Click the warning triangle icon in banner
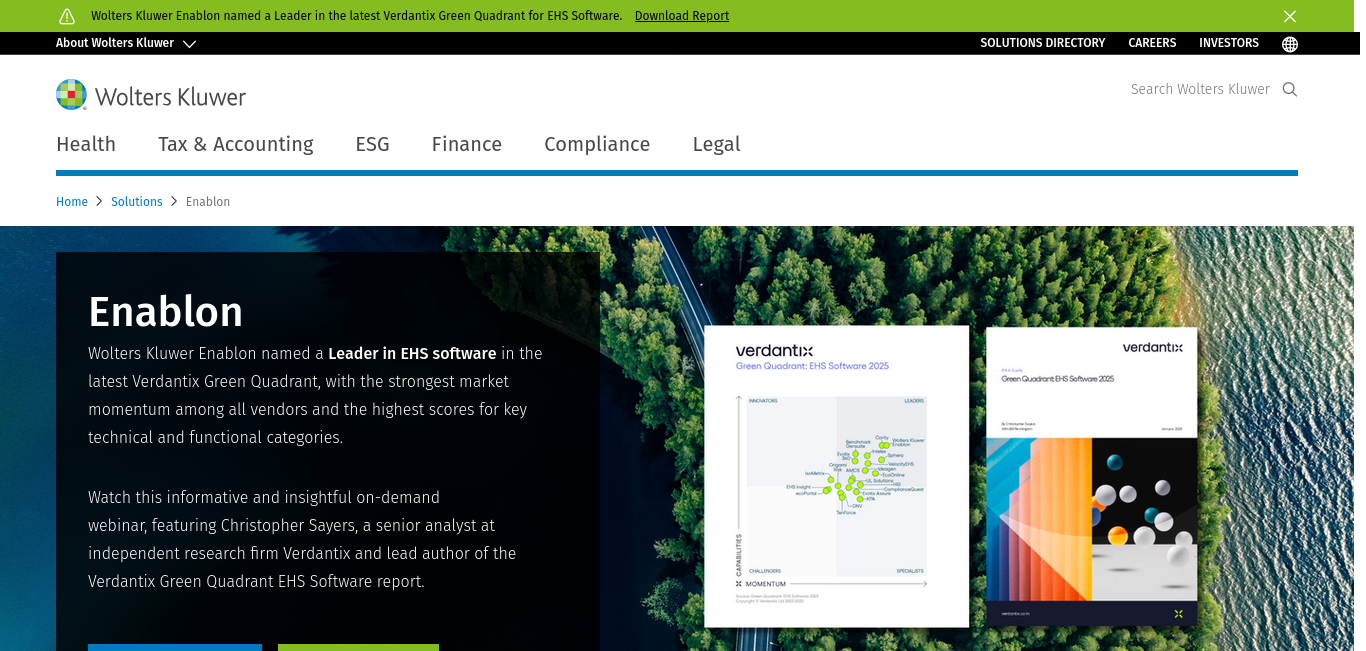 [x=67, y=16]
